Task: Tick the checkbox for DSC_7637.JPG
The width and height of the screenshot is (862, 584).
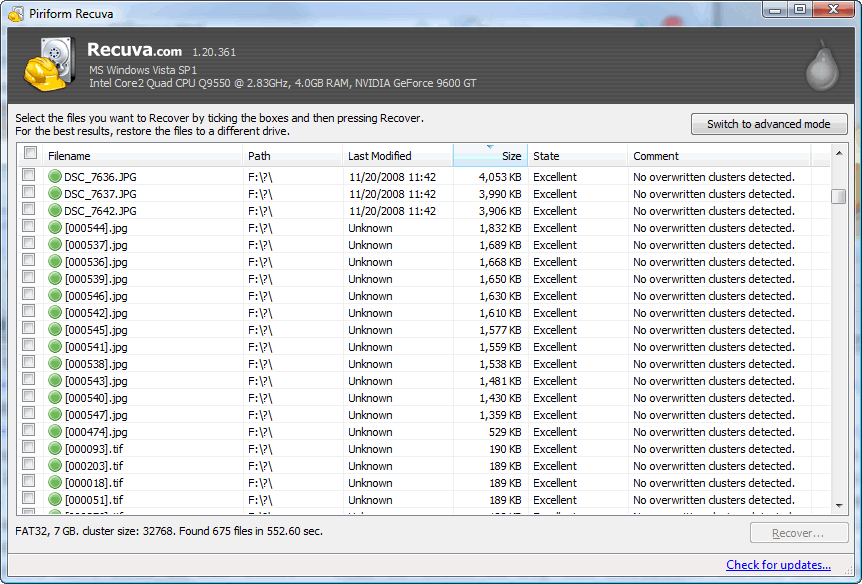Action: click(x=29, y=192)
